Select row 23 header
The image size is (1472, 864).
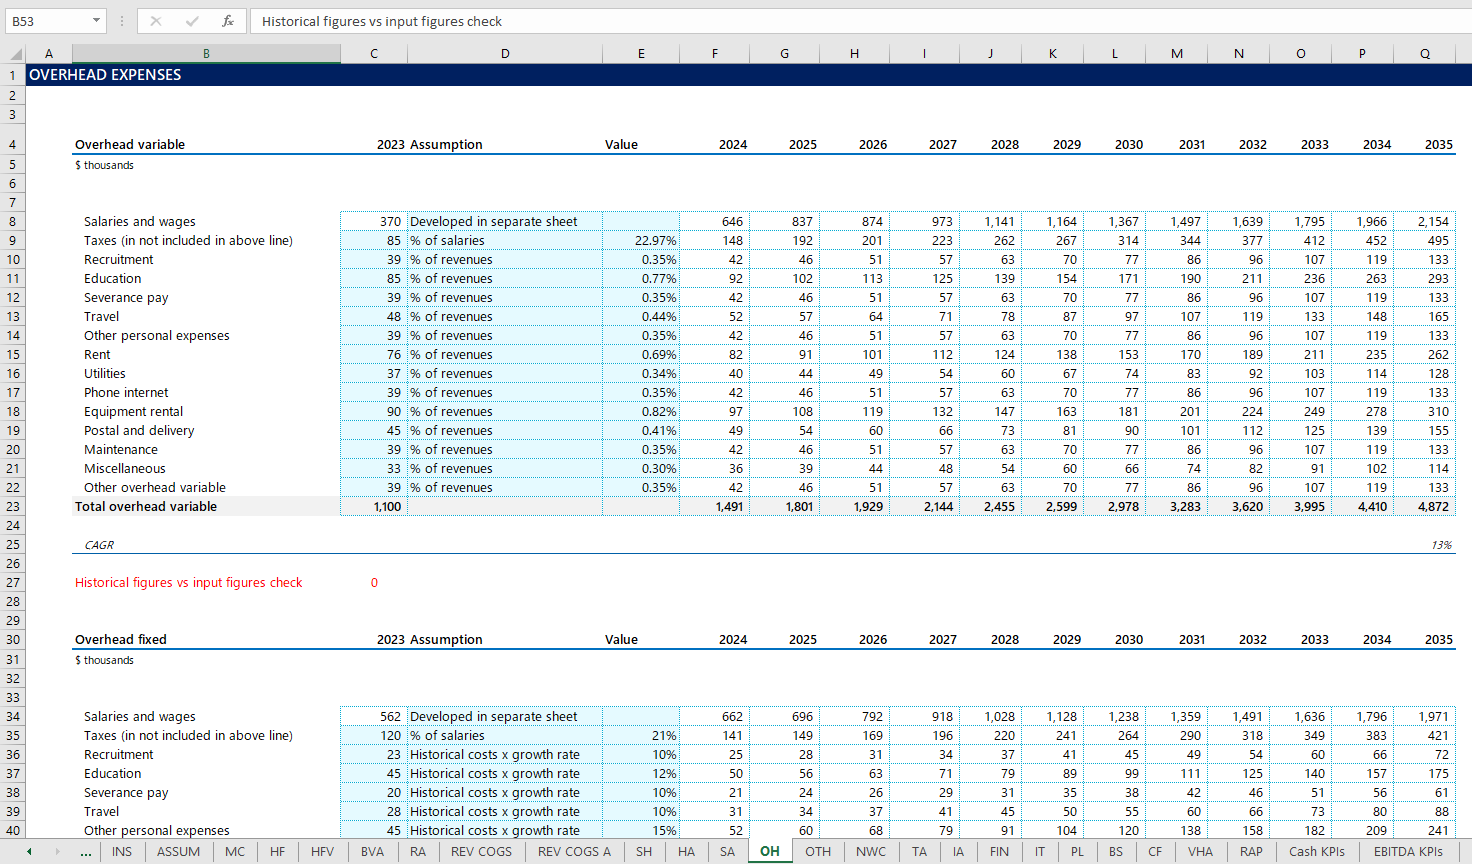click(x=13, y=507)
